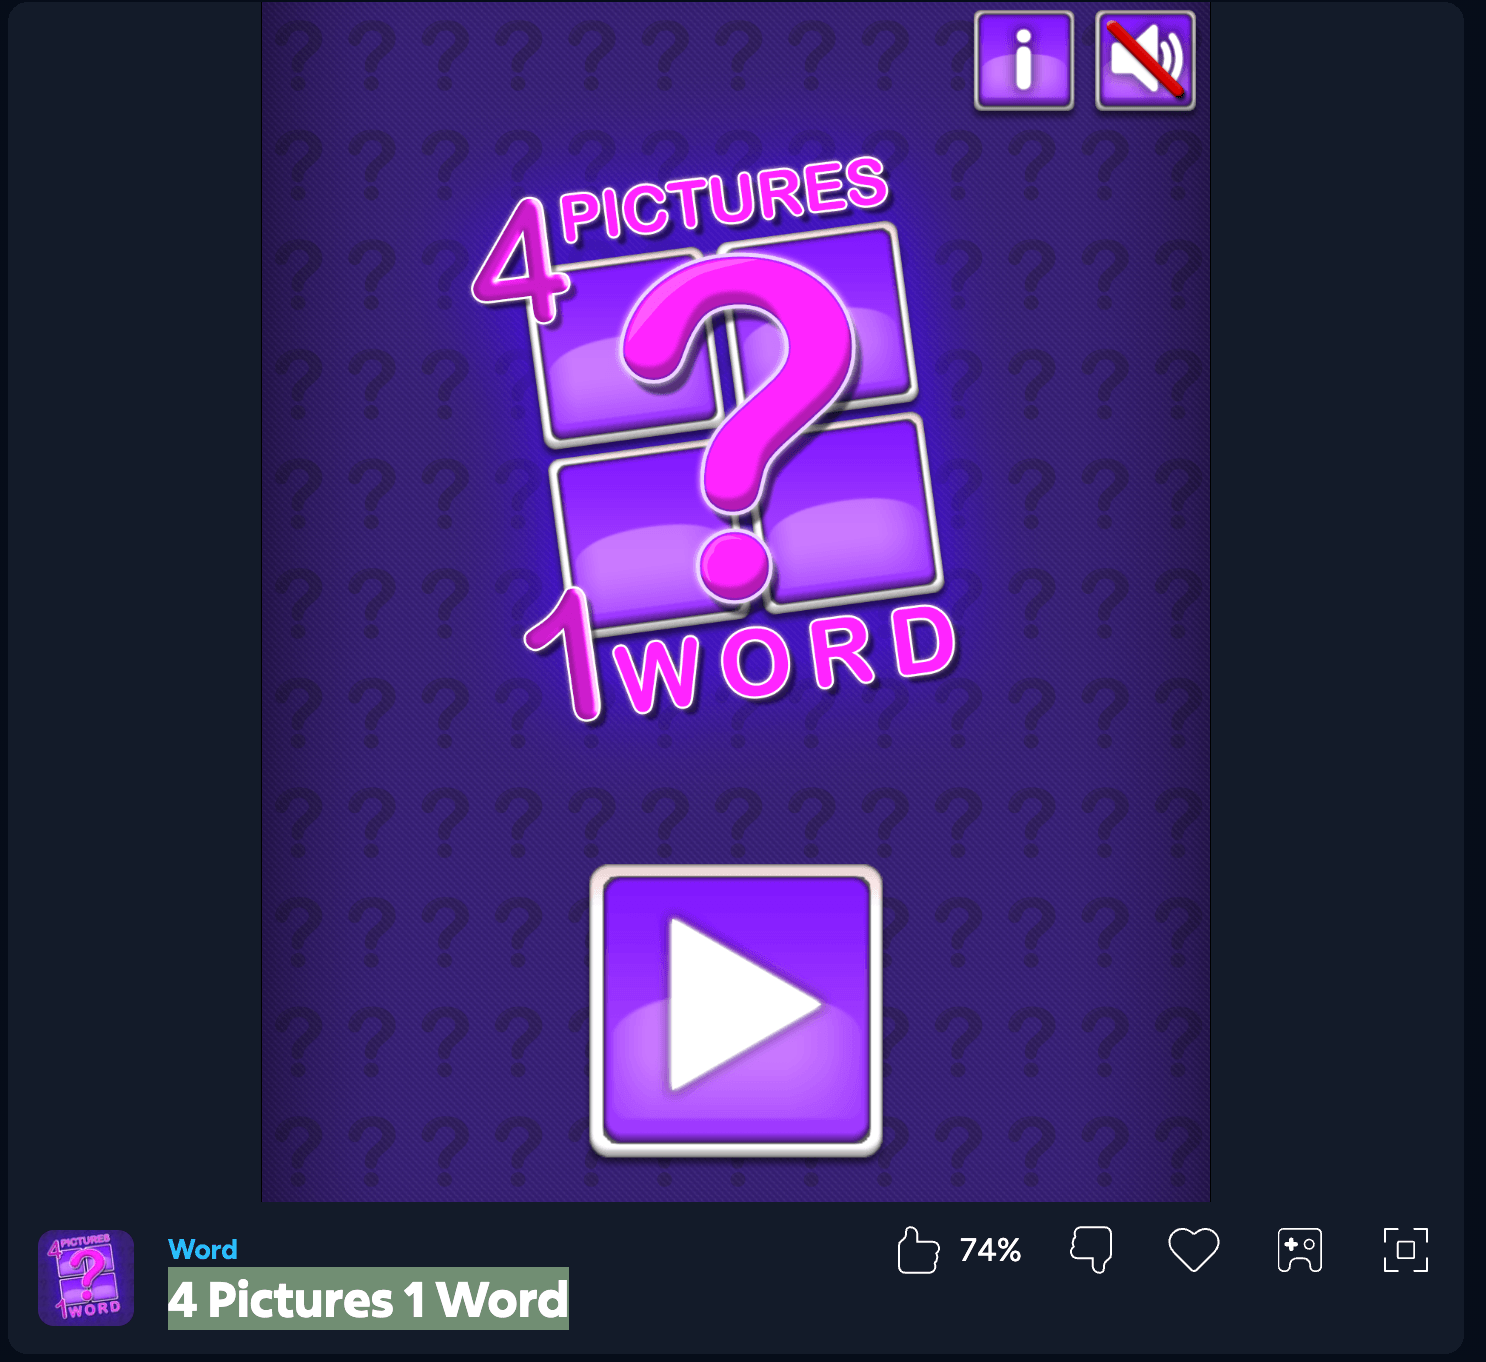Like the game with thumbs up

pos(918,1250)
